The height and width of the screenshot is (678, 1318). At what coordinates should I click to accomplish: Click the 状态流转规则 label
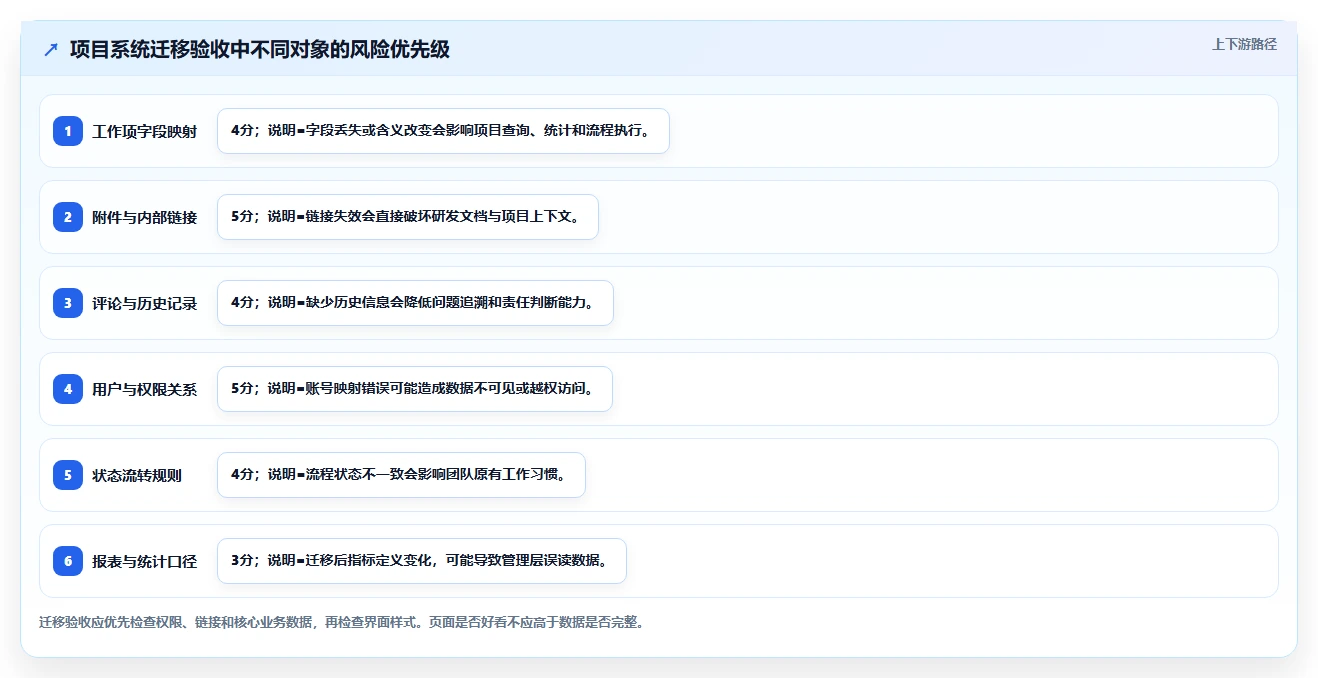tap(137, 476)
